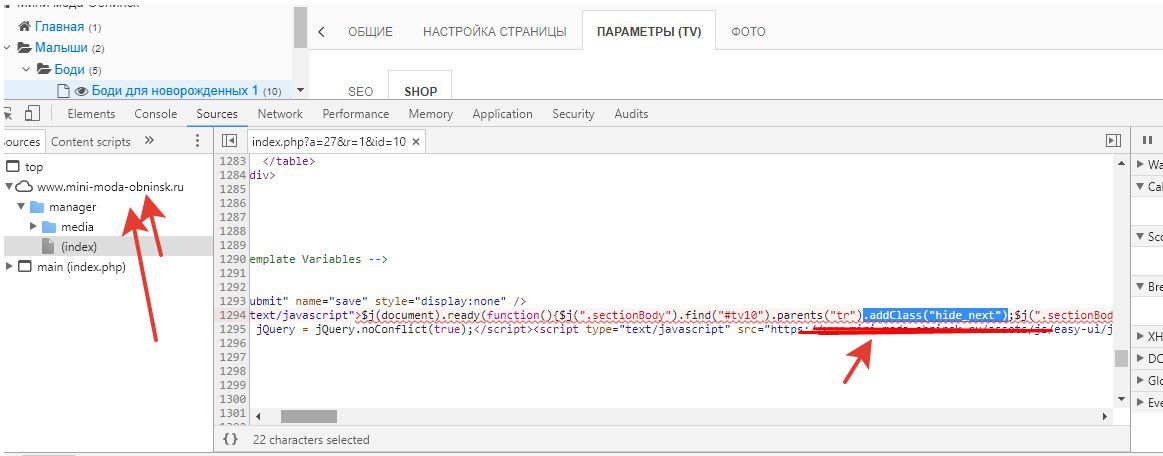Click the eye icon of Боди для новорожденных 1

[82, 91]
